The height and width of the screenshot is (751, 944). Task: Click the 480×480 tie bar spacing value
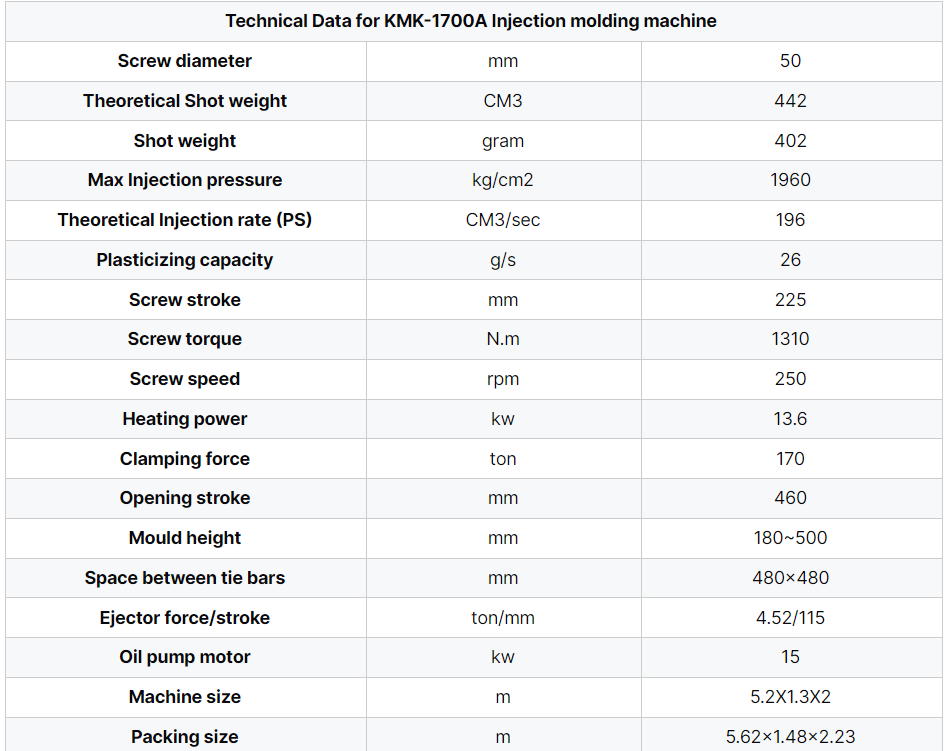tap(790, 578)
